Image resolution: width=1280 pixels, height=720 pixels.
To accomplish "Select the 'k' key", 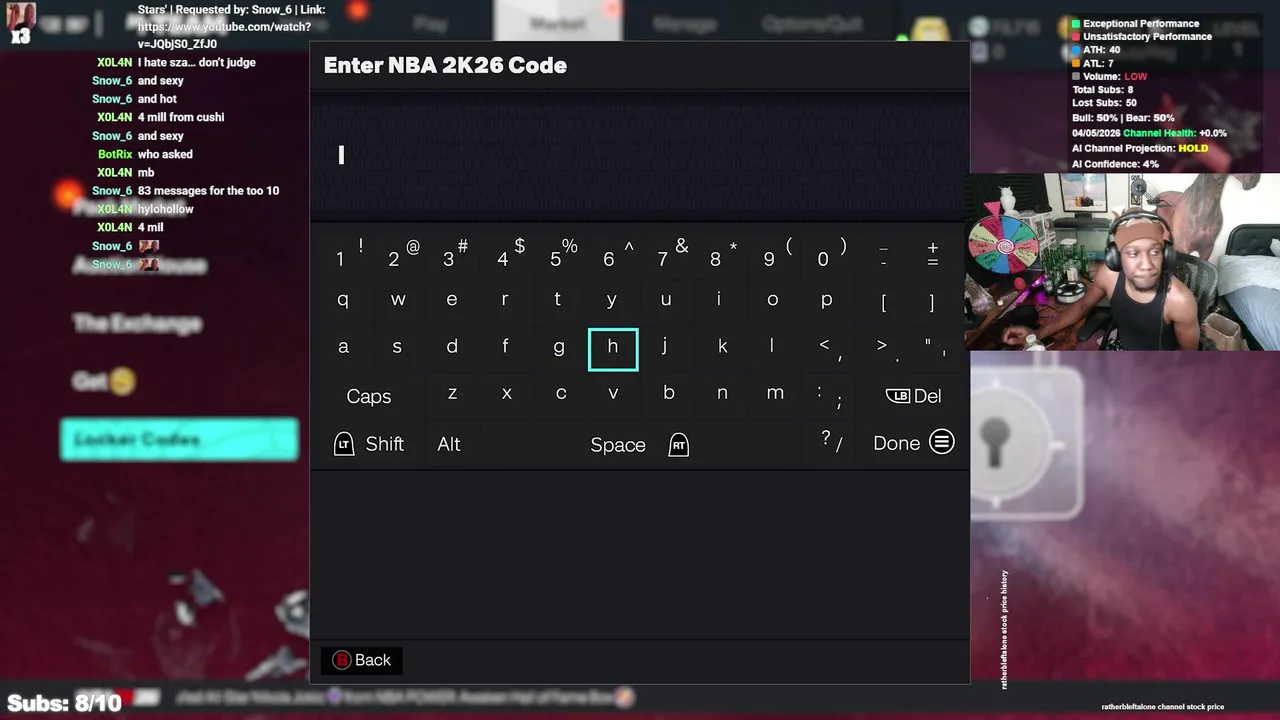I will pyautogui.click(x=722, y=347).
